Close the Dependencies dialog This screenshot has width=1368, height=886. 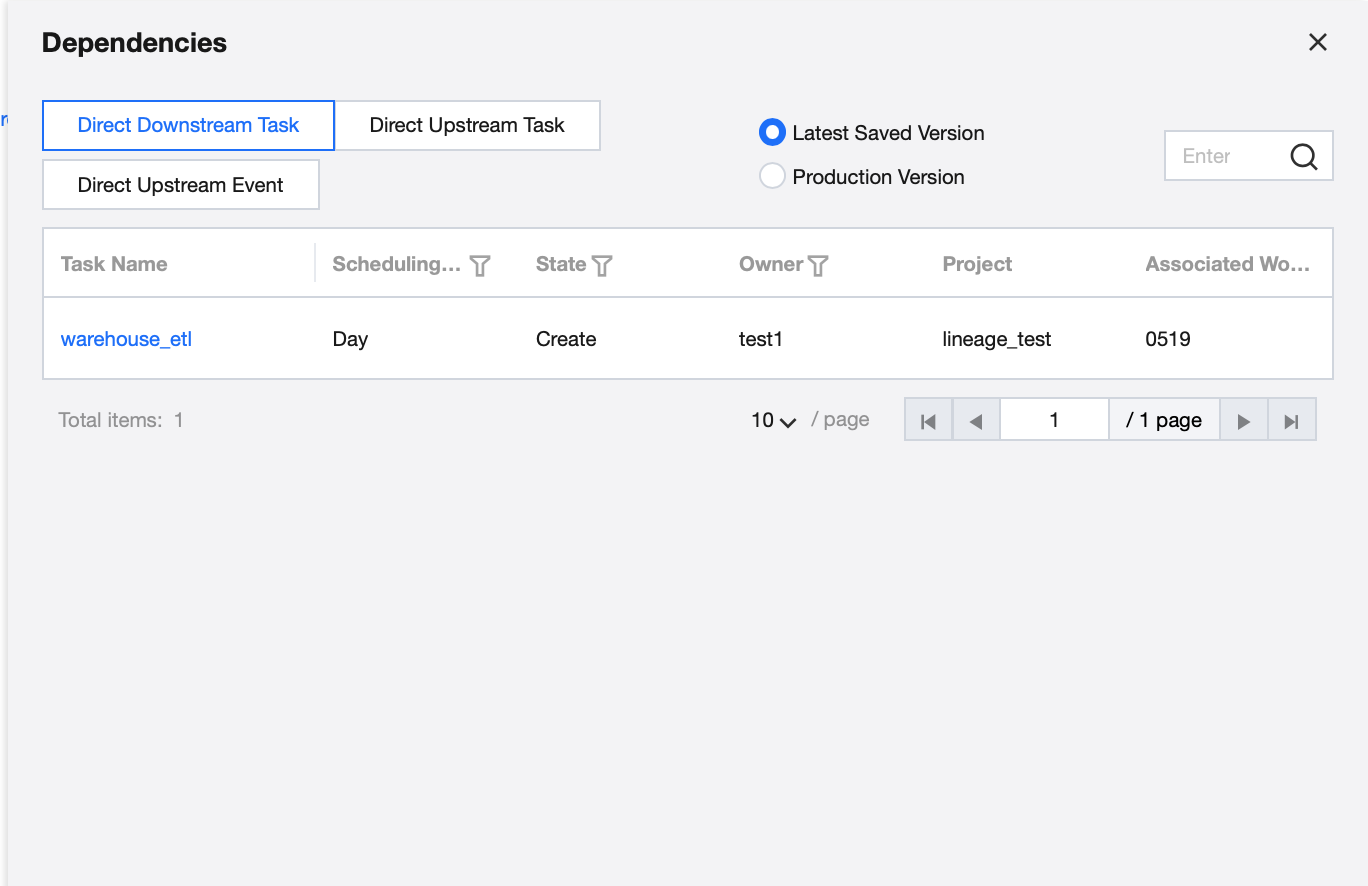click(x=1318, y=42)
